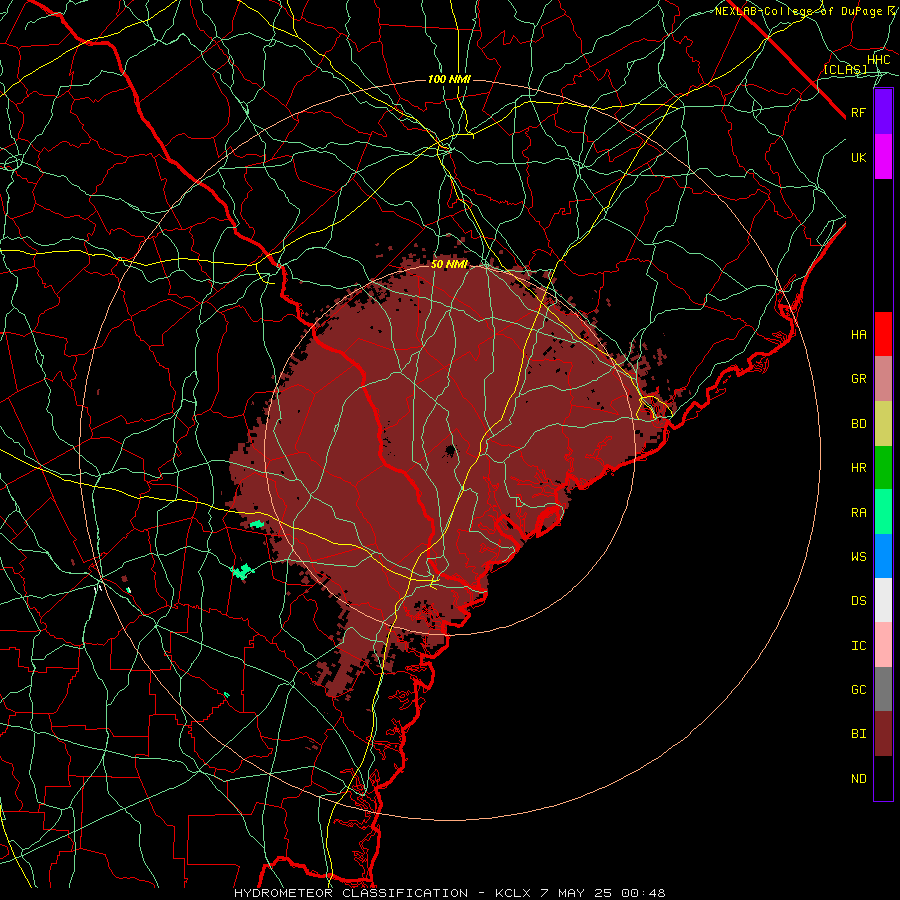Viewport: 900px width, 900px height.
Task: Click the 'RF' legend label
Action: (x=859, y=112)
